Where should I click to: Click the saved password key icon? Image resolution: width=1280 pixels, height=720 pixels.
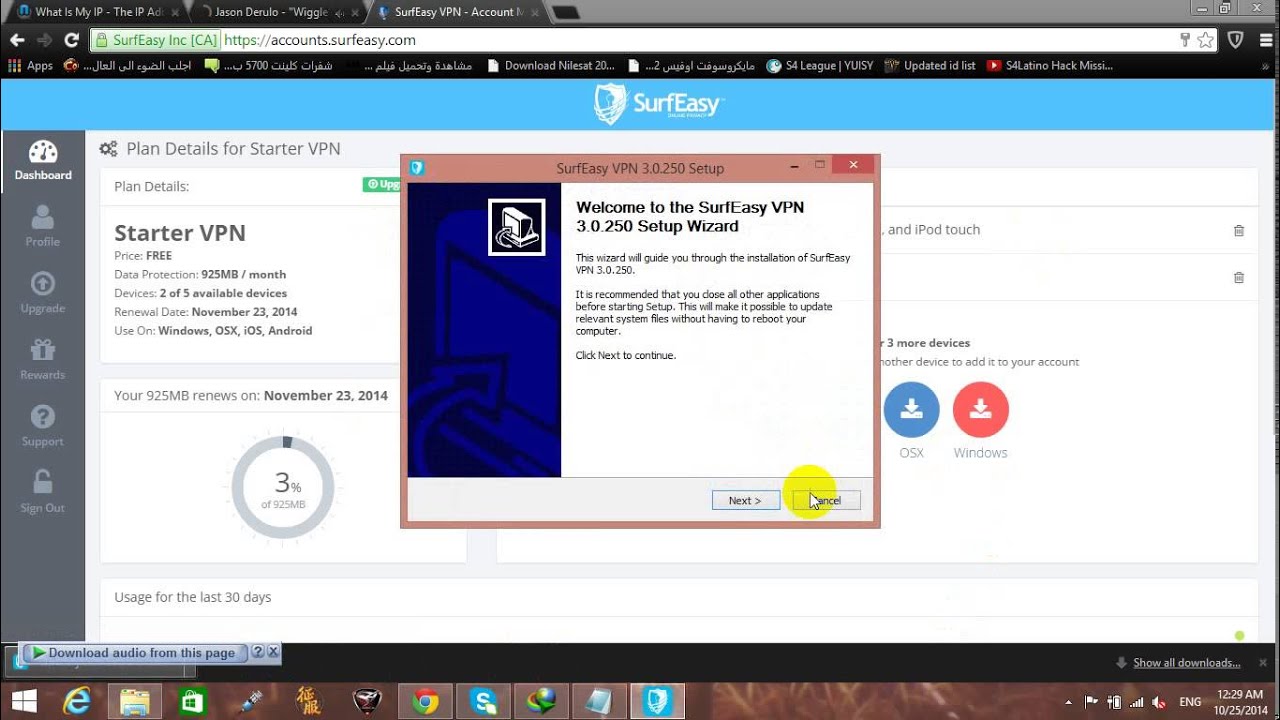[x=1184, y=40]
